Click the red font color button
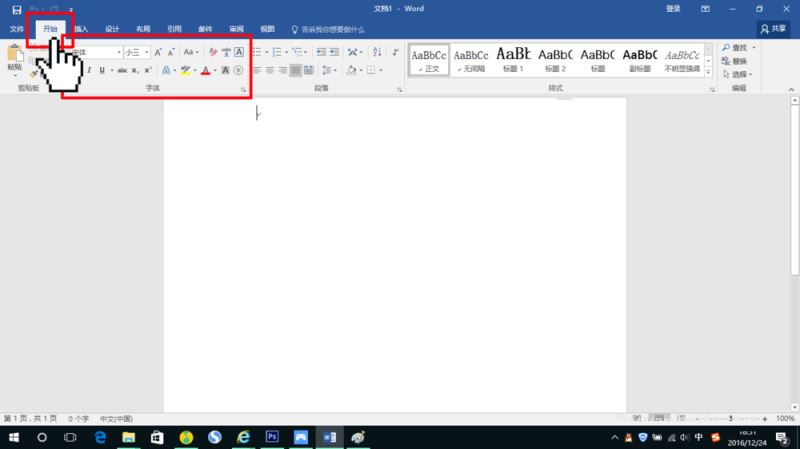Screen dimensions: 800x449 206,70
